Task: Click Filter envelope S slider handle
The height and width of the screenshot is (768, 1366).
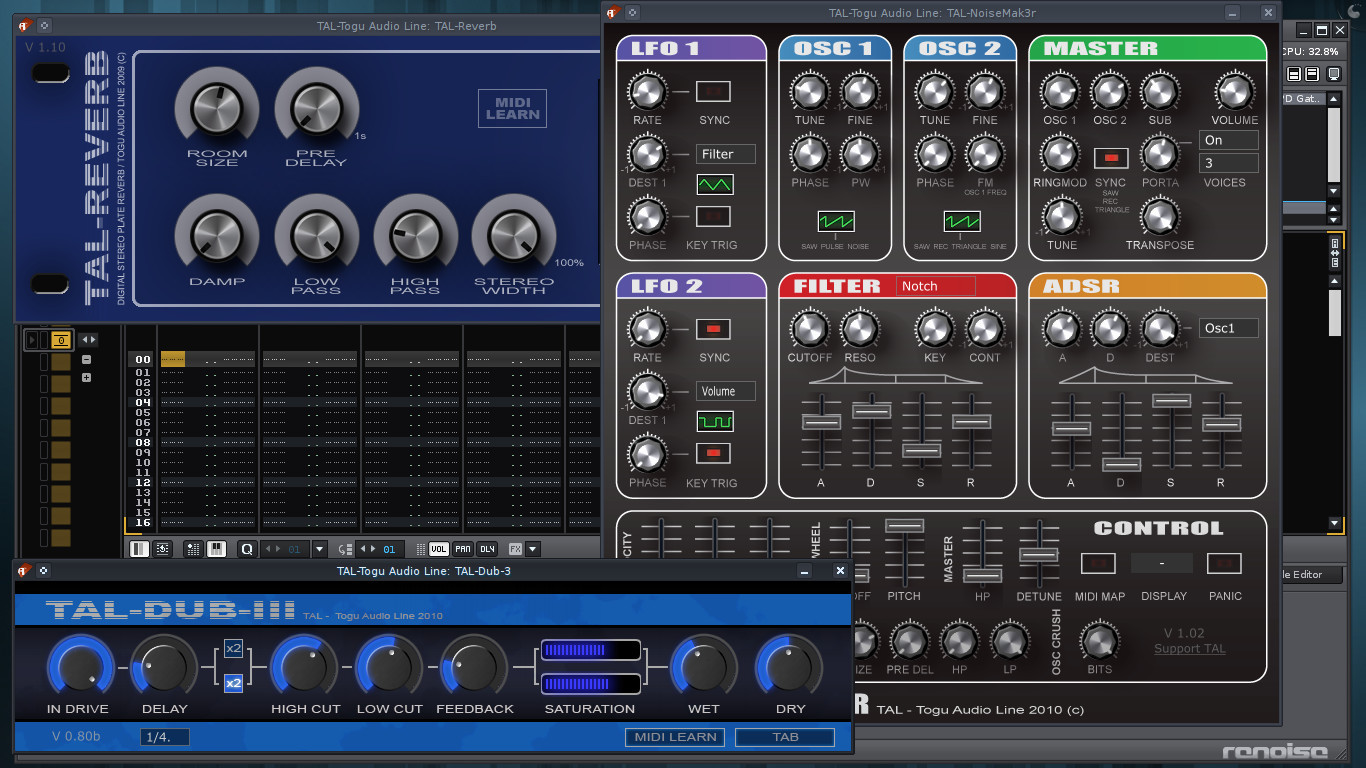Action: pyautogui.click(x=921, y=451)
